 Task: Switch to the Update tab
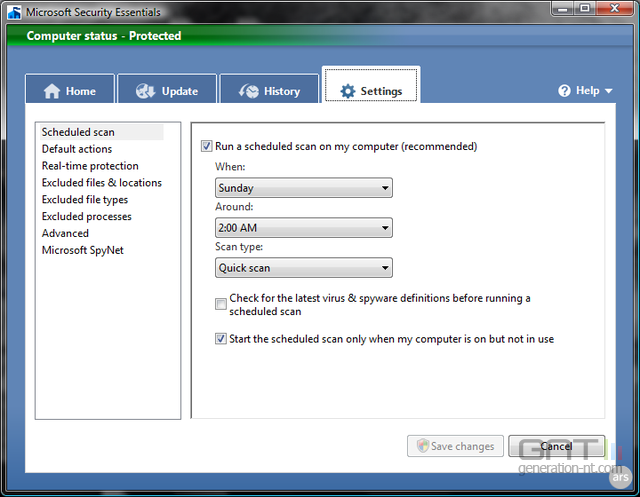(x=167, y=89)
